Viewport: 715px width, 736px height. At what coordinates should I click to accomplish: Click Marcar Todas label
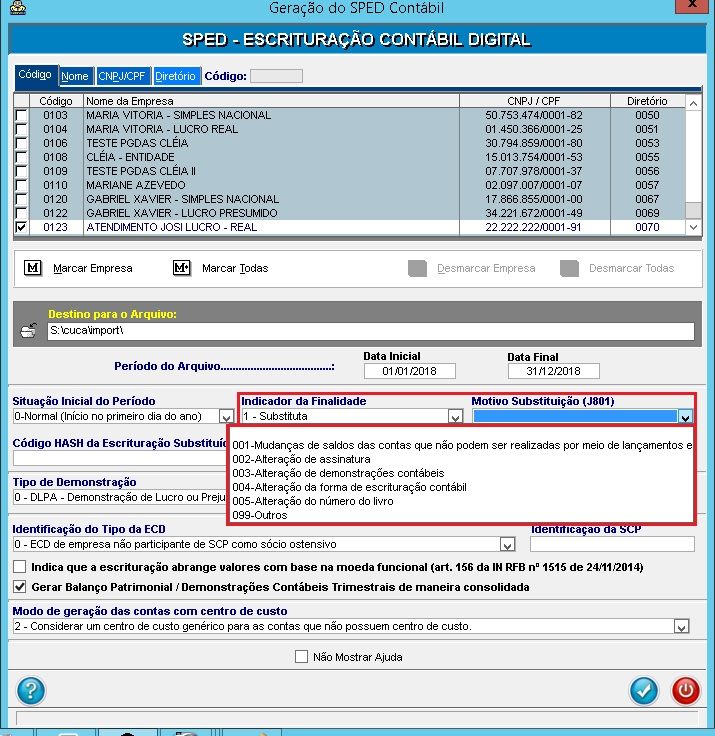point(235,268)
